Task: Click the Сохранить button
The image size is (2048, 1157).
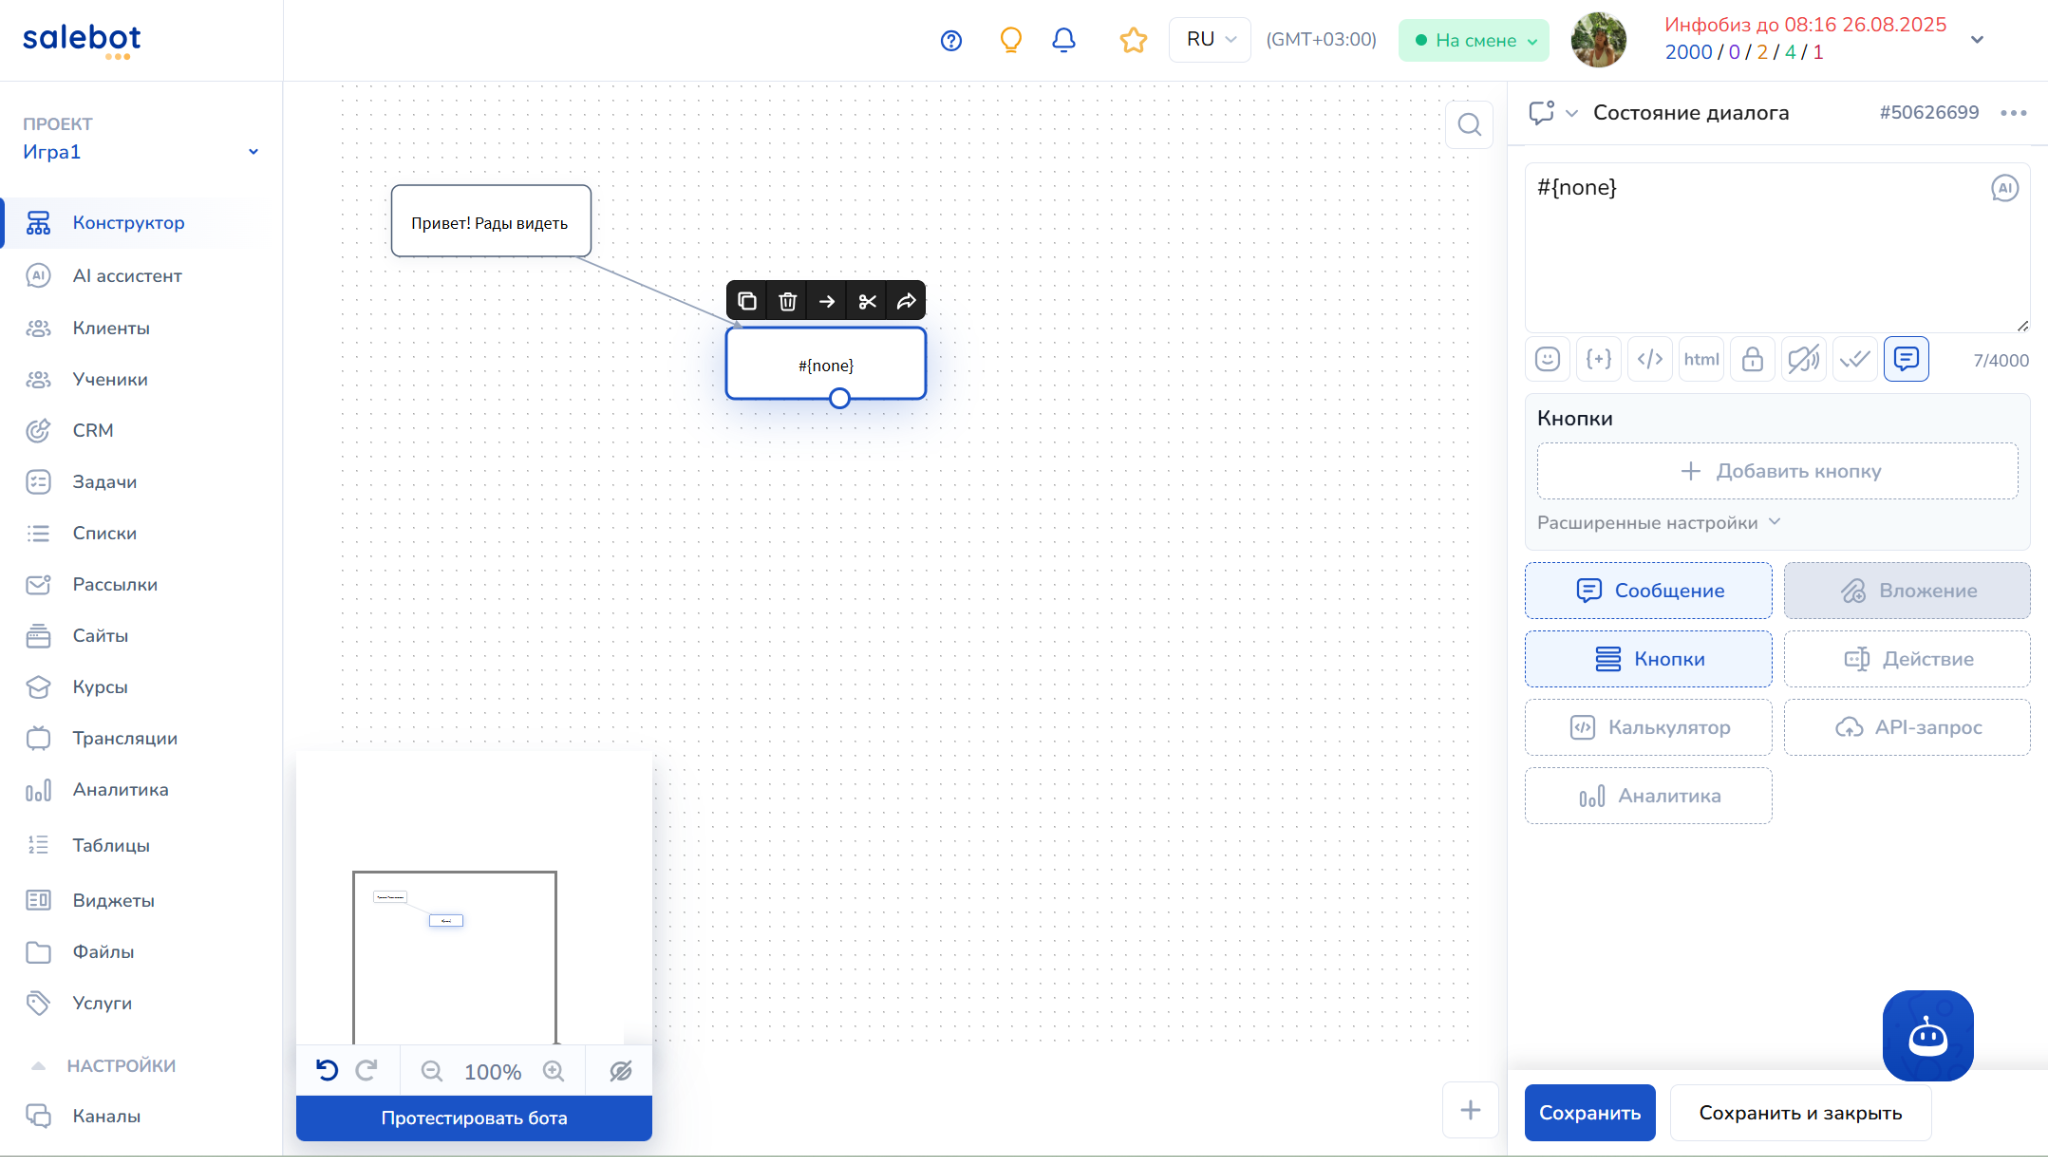Action: (x=1589, y=1113)
